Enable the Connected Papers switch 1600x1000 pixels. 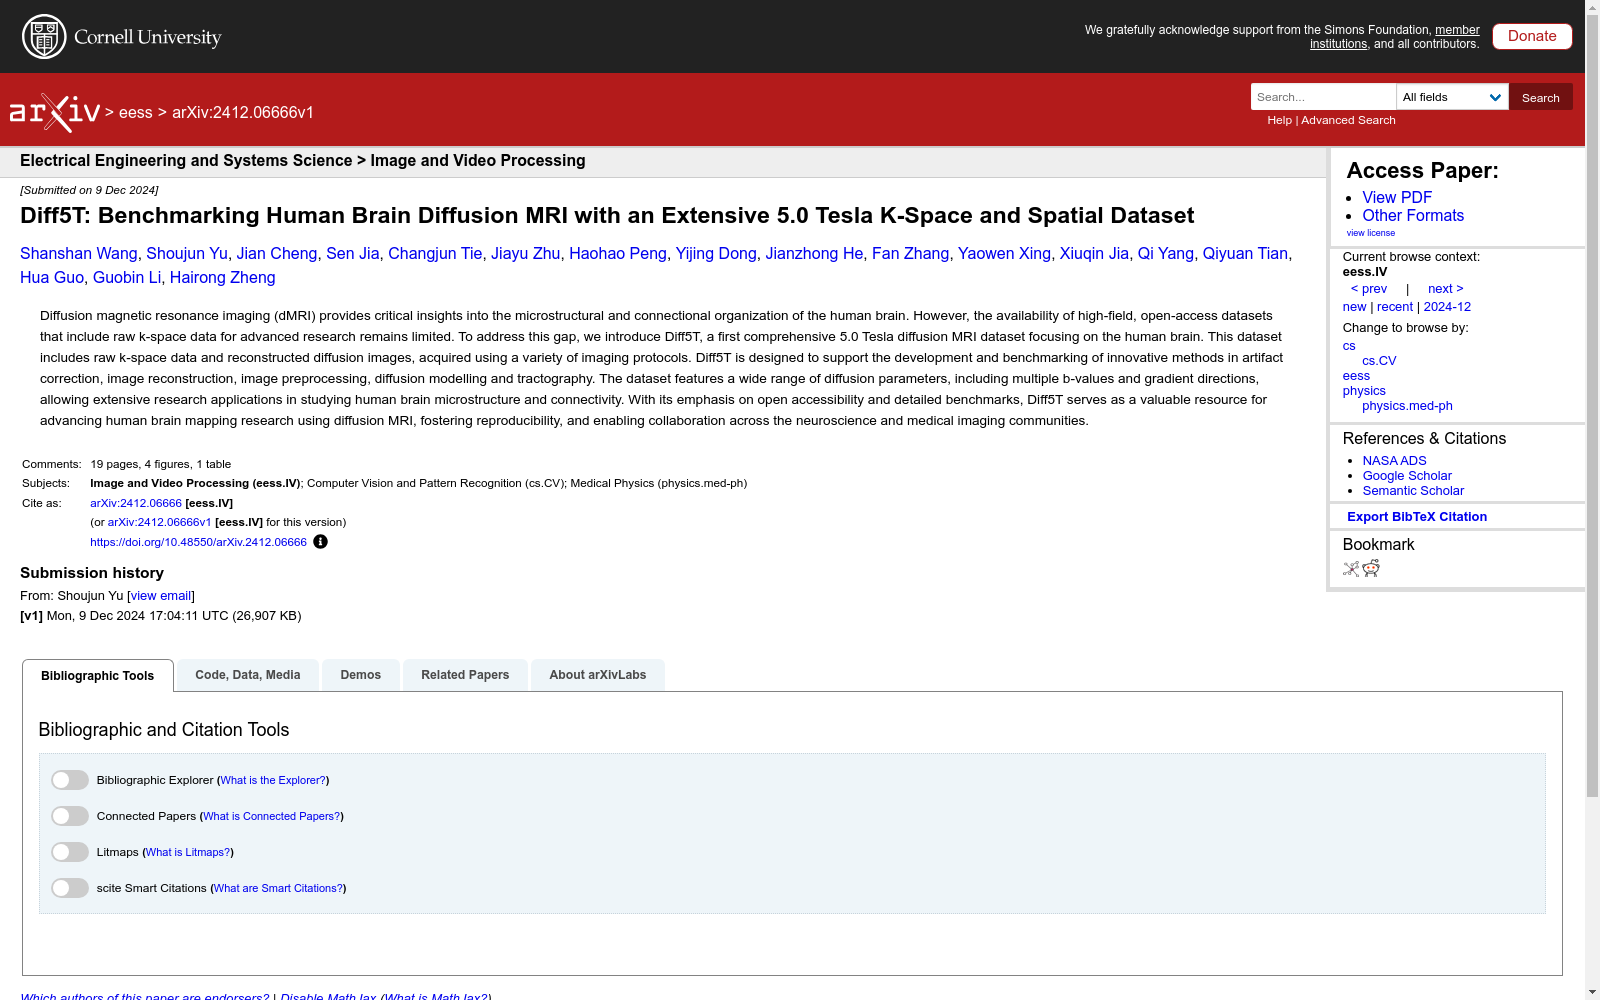click(70, 816)
